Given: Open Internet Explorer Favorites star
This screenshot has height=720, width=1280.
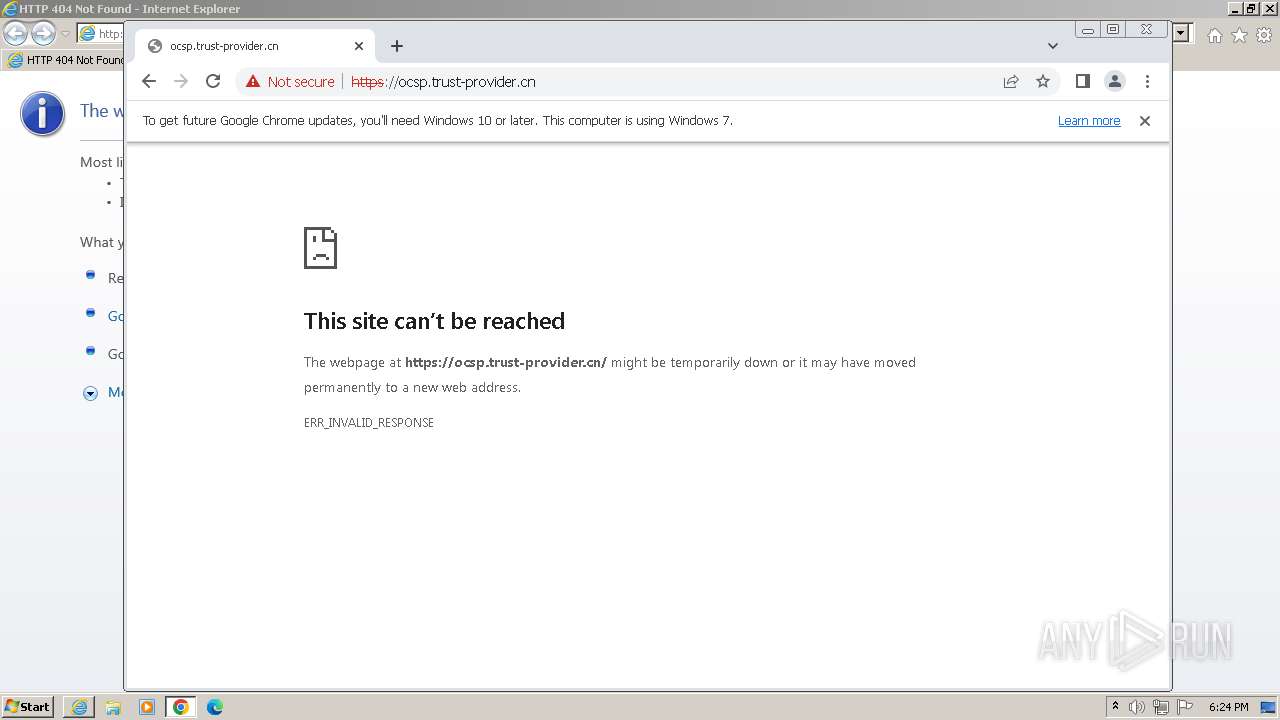Looking at the screenshot, I should (x=1239, y=35).
